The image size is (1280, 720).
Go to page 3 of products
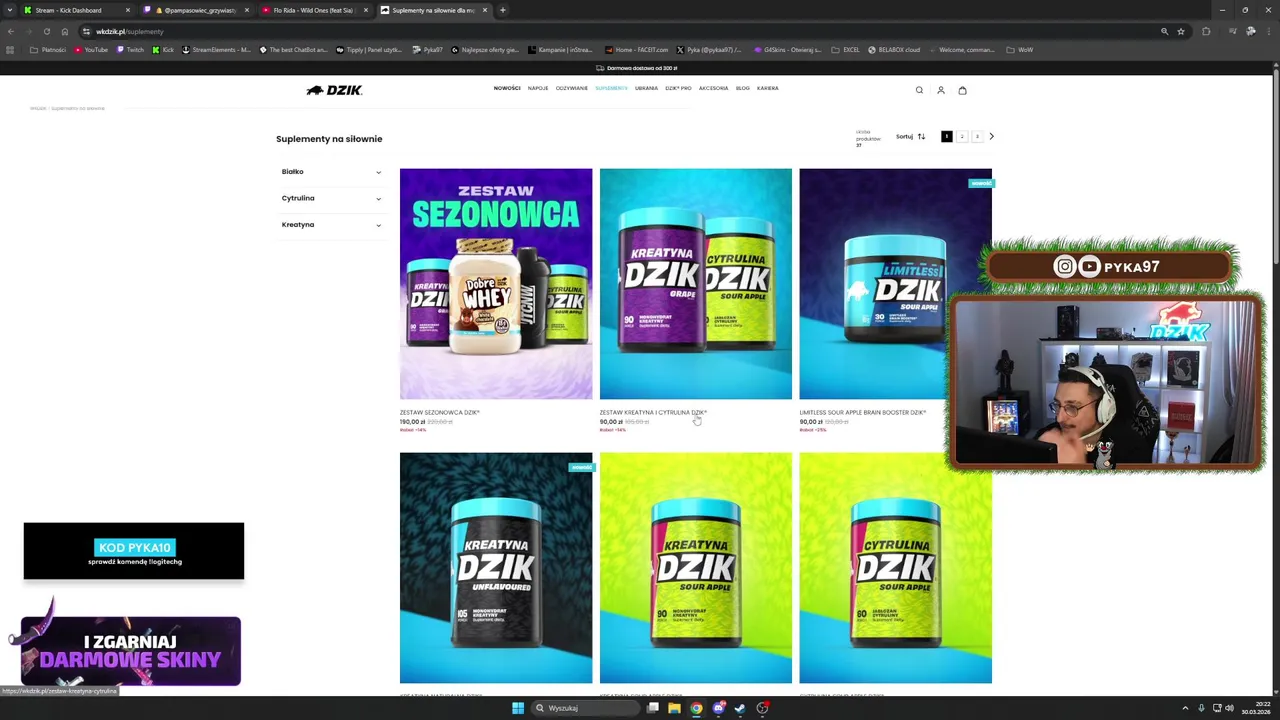click(x=977, y=136)
